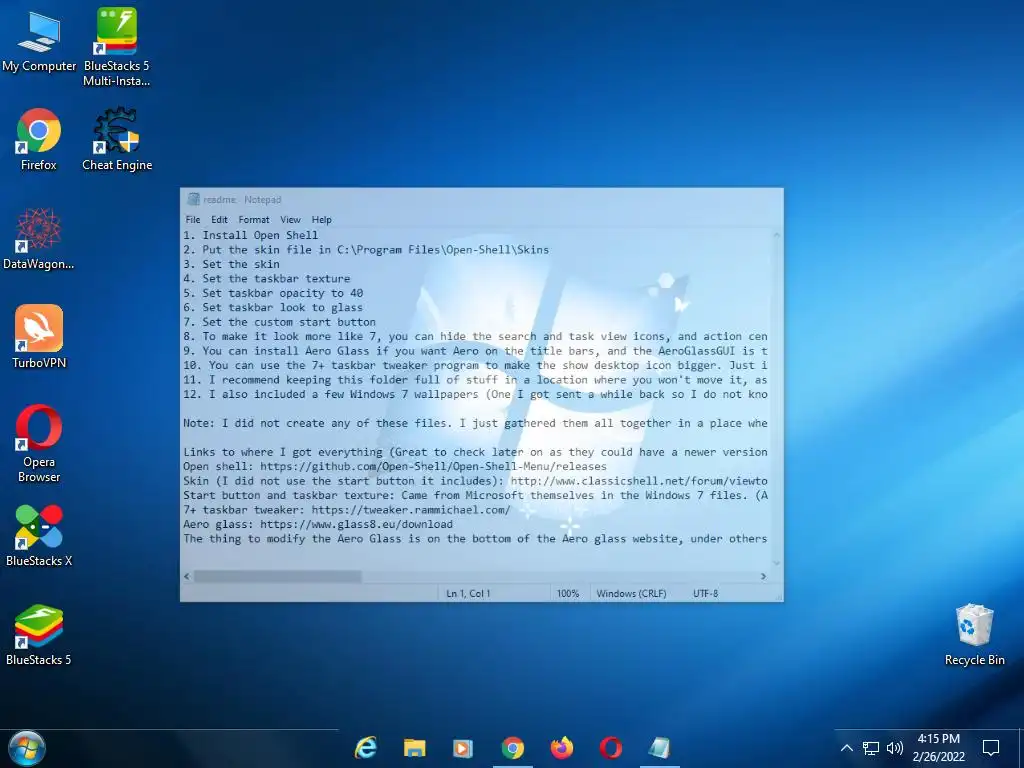Click the line 'Set taskbar look to glass'

[x=273, y=308]
